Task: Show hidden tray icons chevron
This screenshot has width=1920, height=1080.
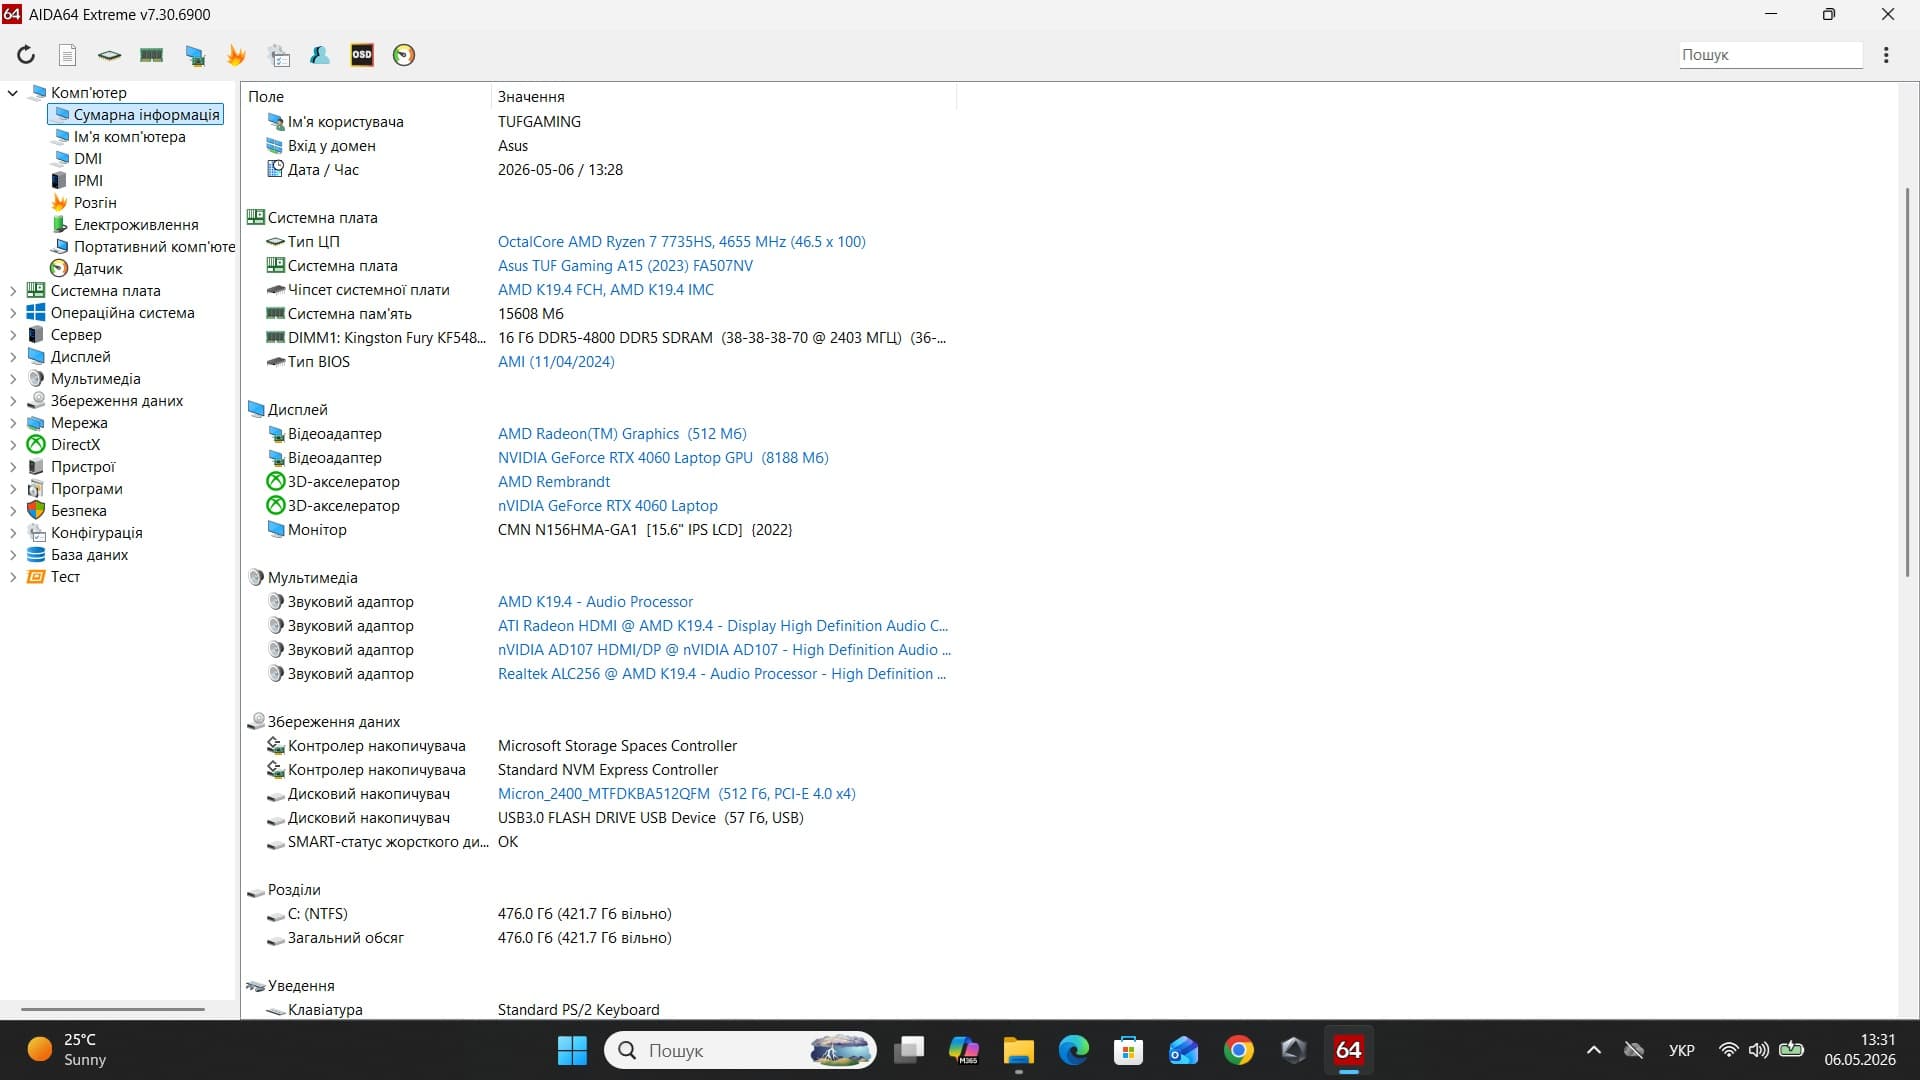Action: tap(1594, 1050)
